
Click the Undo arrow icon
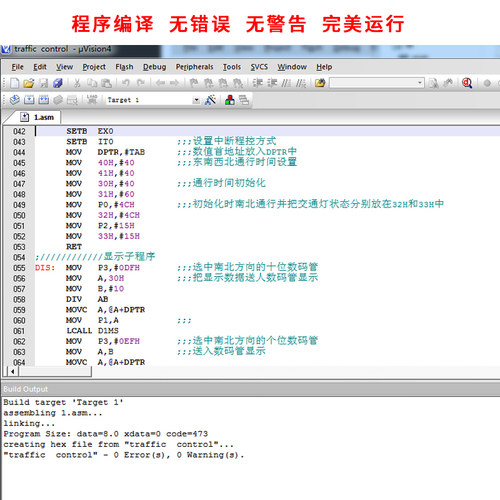click(125, 83)
